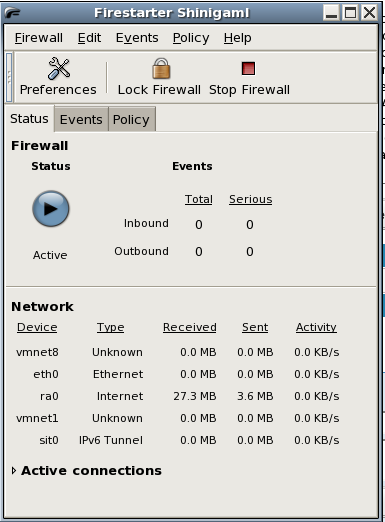The image size is (385, 522).
Task: Open the Edit menu
Action: point(89,38)
